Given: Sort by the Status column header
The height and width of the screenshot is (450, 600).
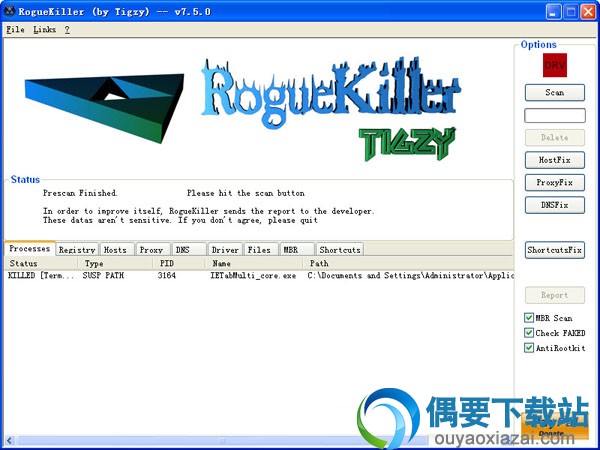Looking at the screenshot, I should pyautogui.click(x=41, y=263).
